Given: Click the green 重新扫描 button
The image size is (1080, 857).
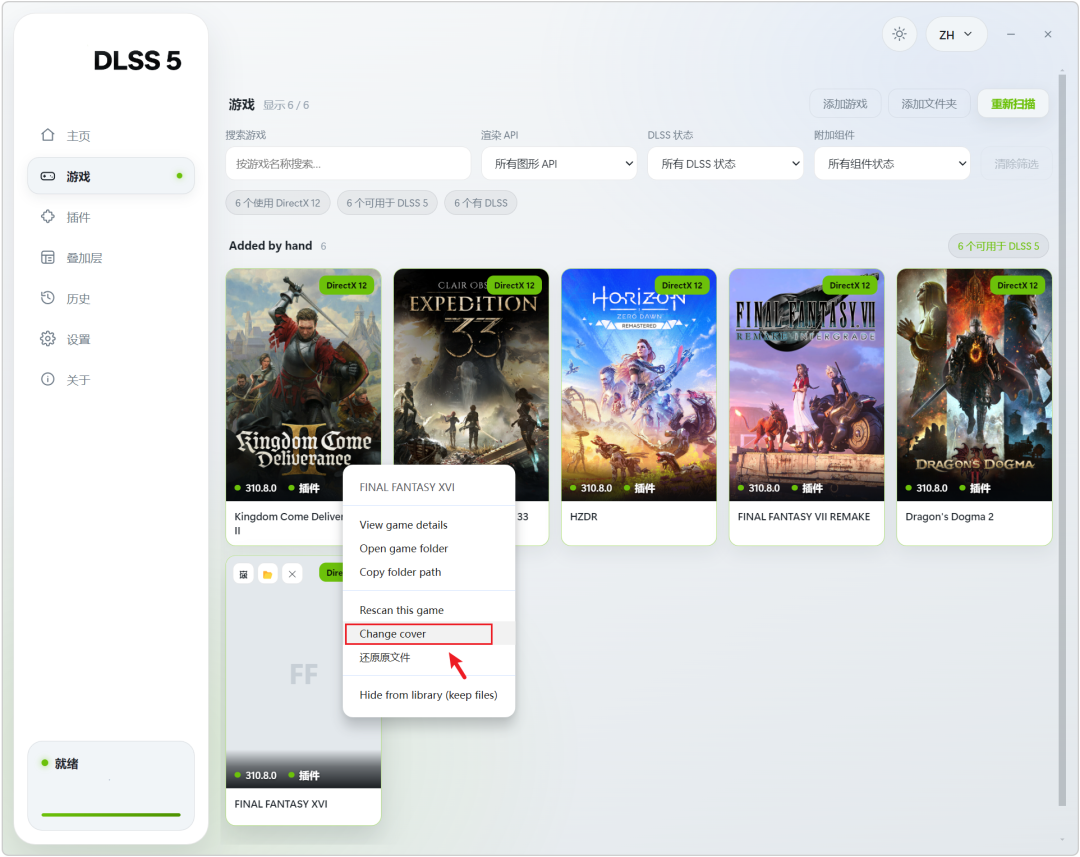Looking at the screenshot, I should pos(1013,104).
